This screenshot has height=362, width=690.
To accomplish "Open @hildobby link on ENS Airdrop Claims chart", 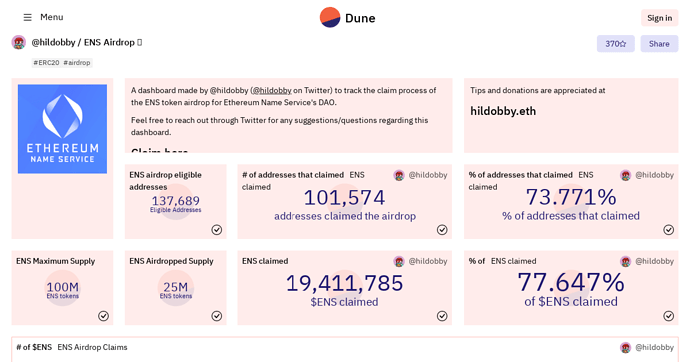I will point(654,347).
